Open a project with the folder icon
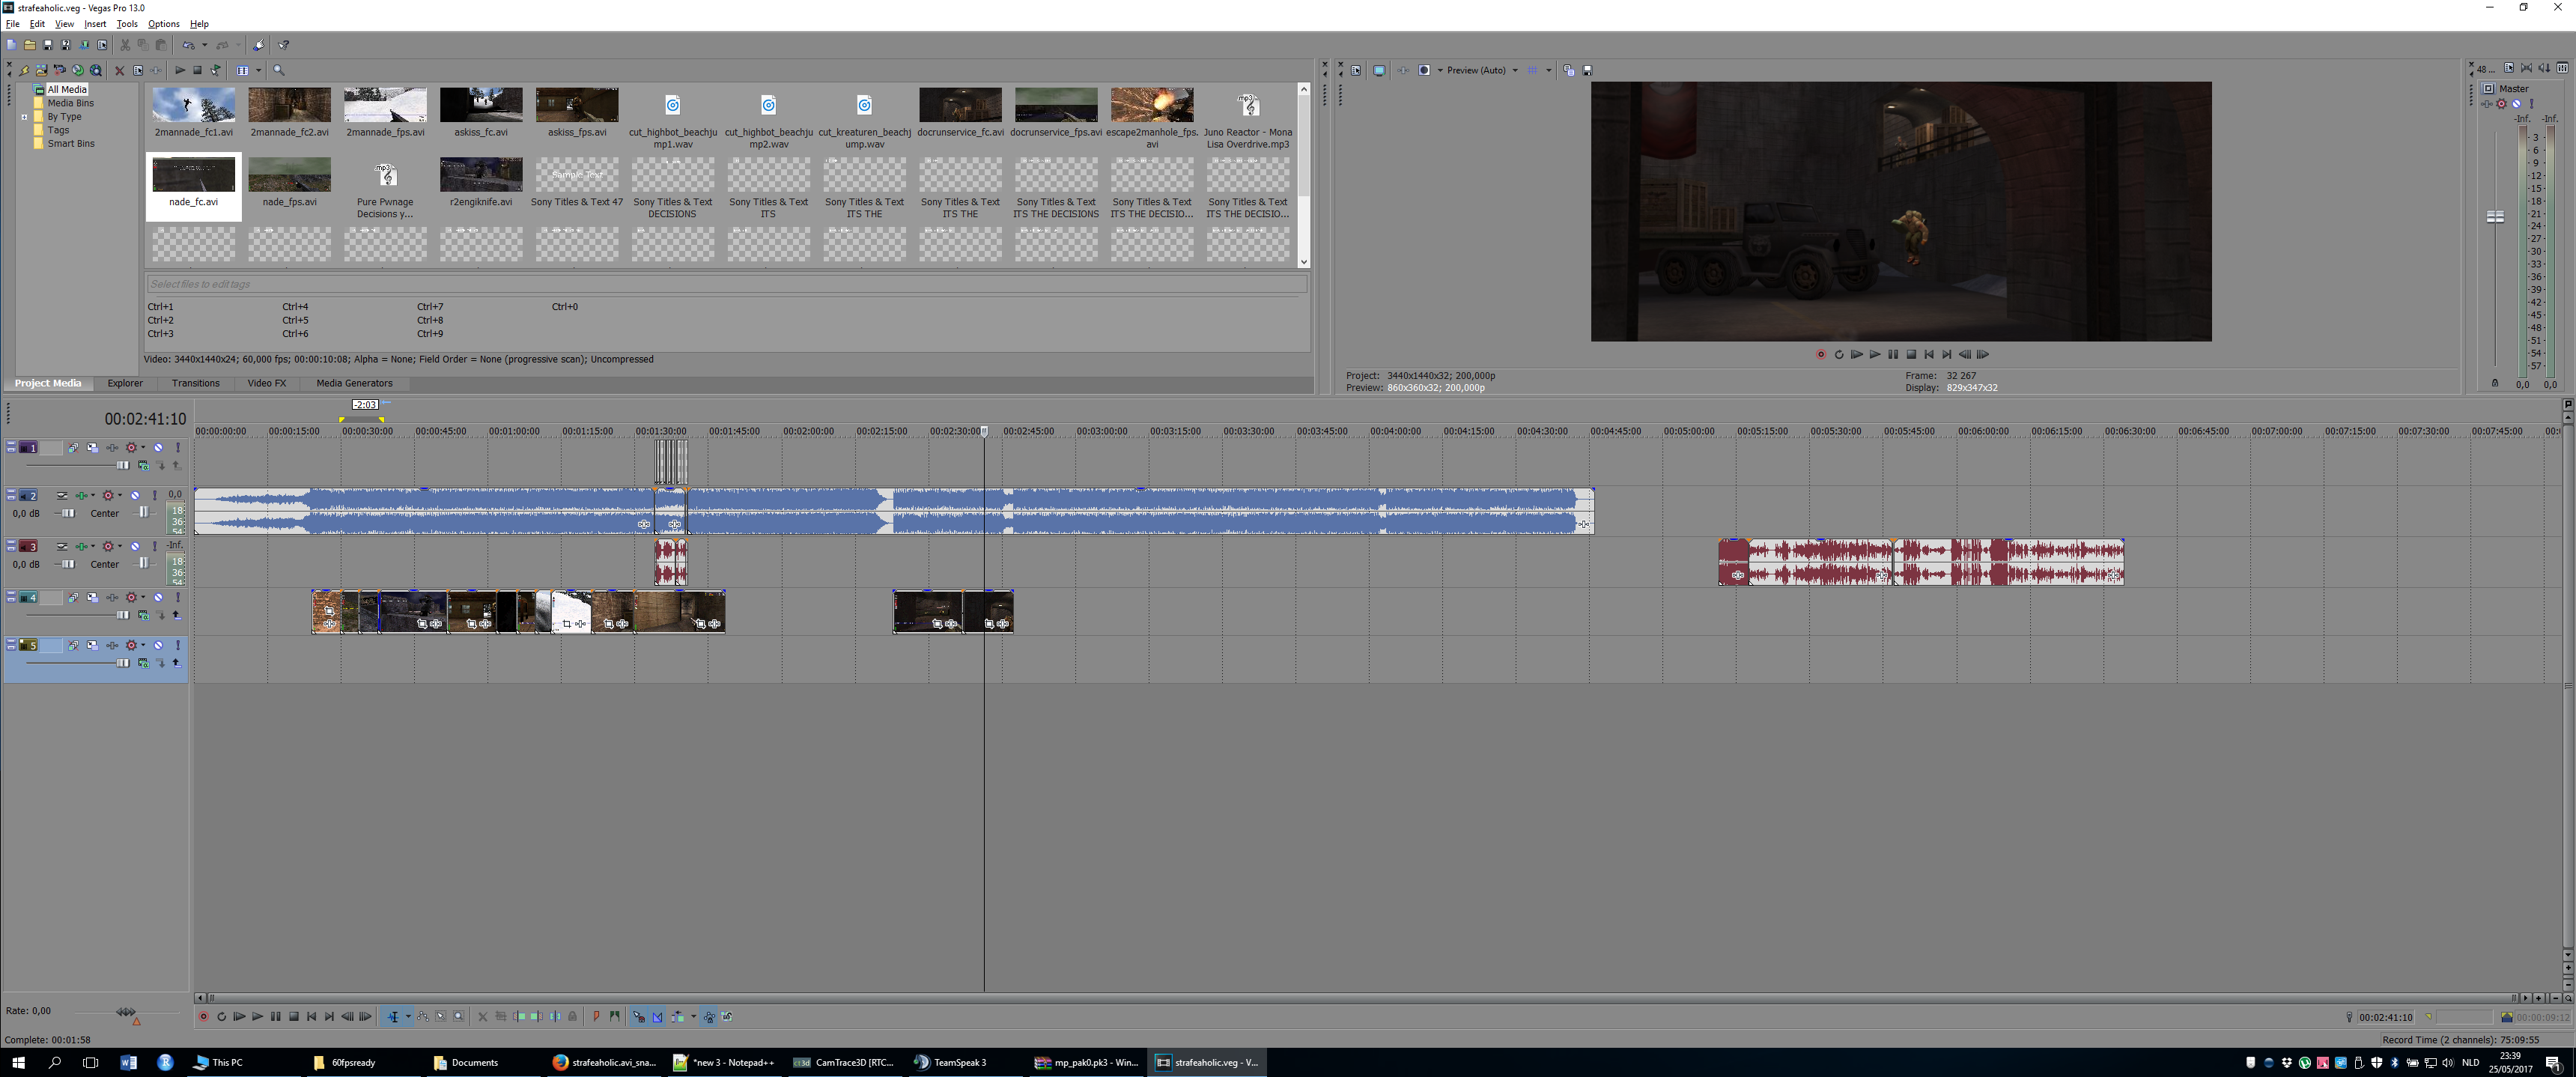Image resolution: width=2576 pixels, height=1077 pixels. [x=30, y=45]
